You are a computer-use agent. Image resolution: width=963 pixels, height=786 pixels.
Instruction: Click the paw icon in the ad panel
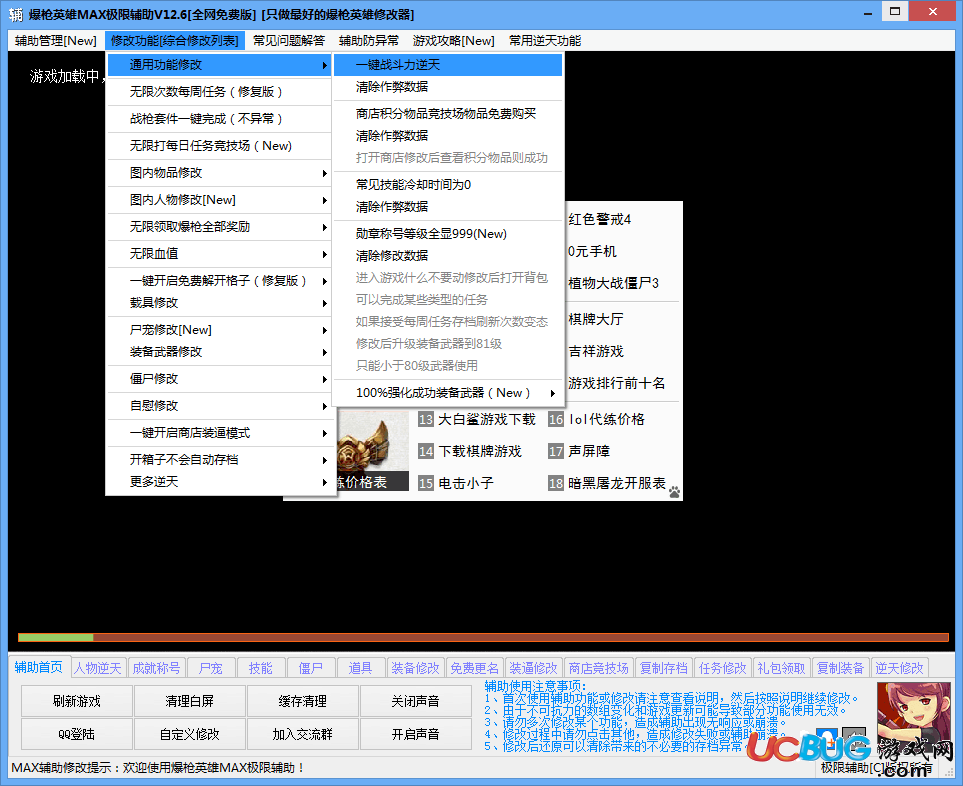pos(674,492)
